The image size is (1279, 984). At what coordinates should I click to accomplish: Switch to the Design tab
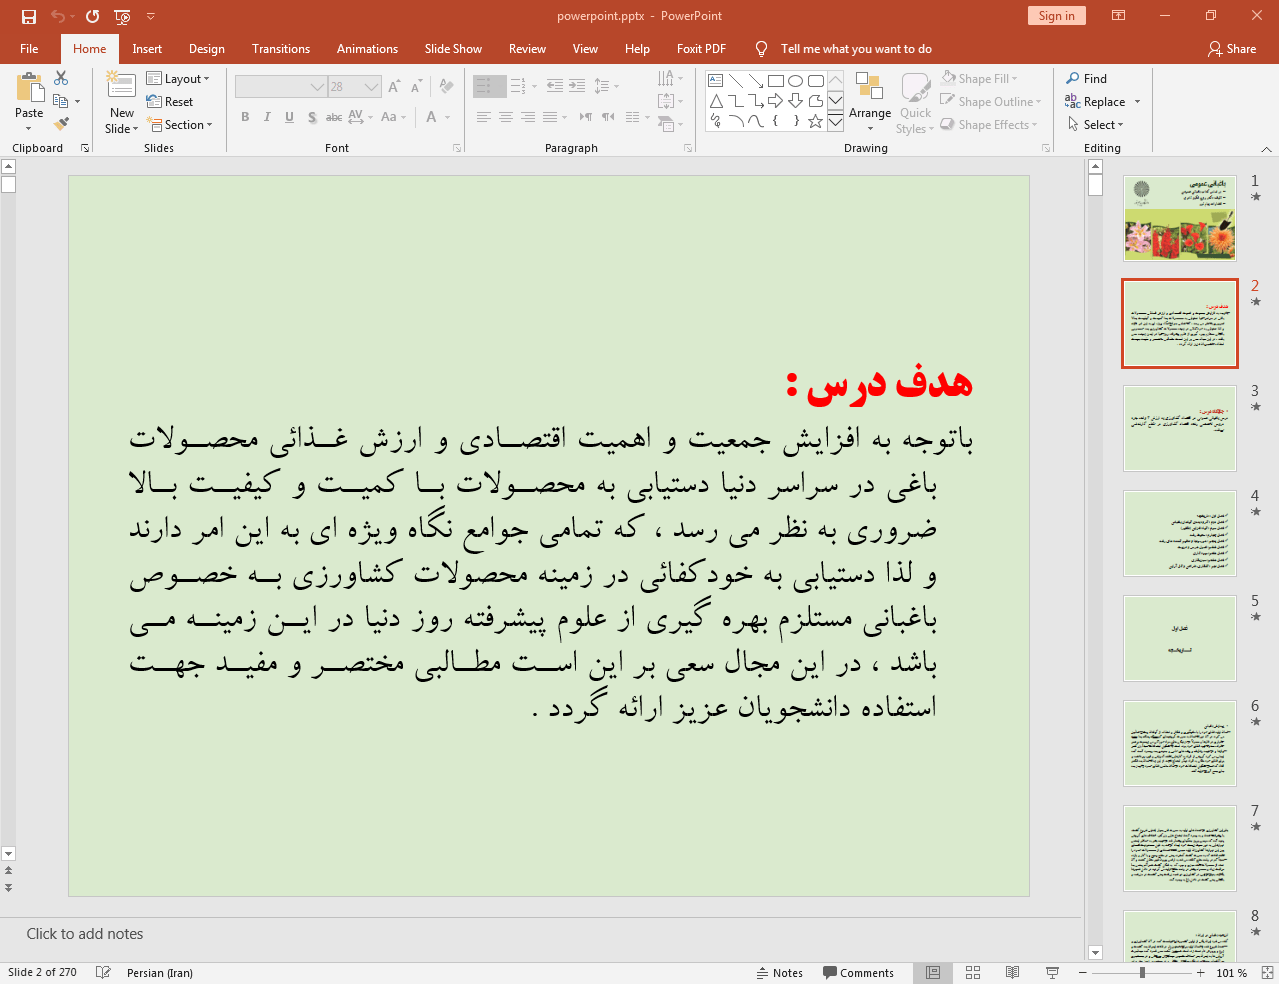206,49
